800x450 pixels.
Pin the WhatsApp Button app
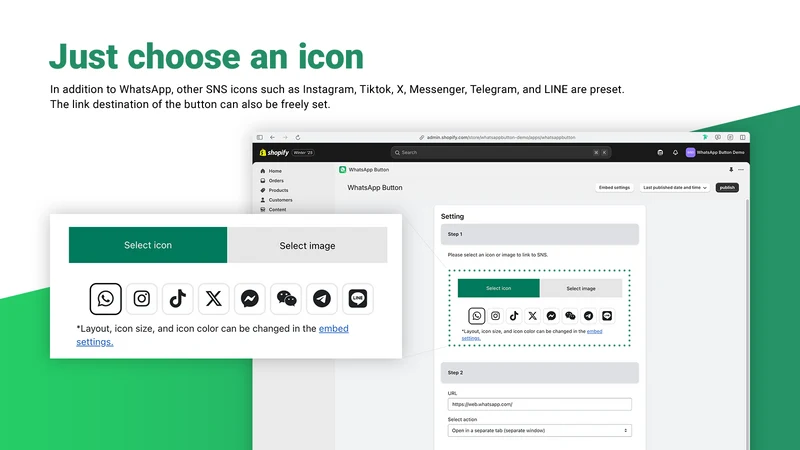pos(731,169)
